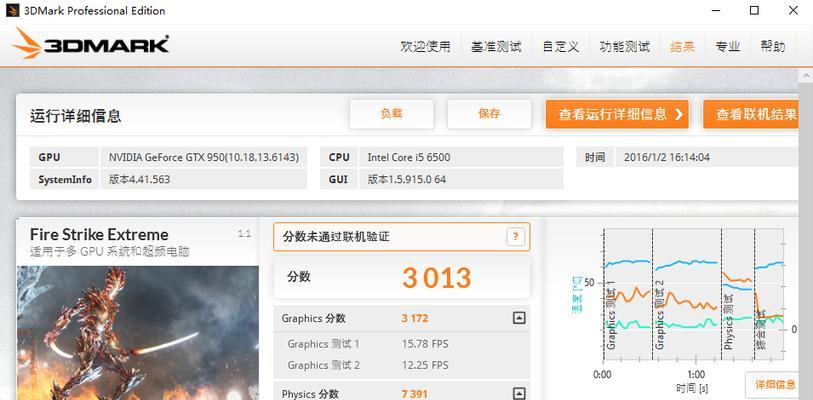Open the 自定义 tab
Image resolution: width=813 pixels, height=400 pixels.
pos(560,47)
